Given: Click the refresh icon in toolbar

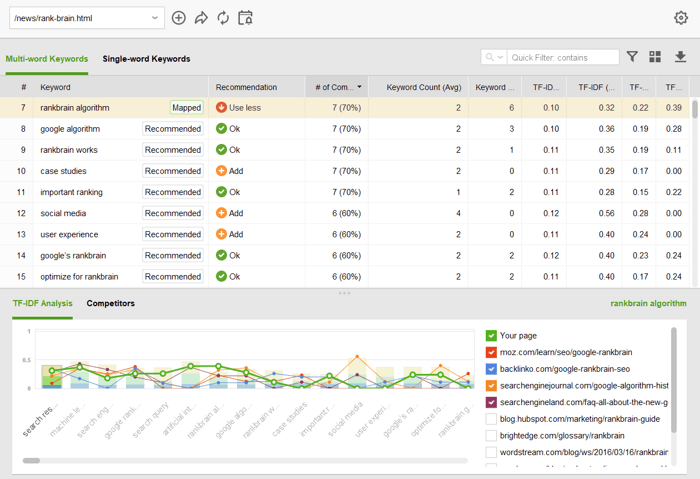Looking at the screenshot, I should pyautogui.click(x=223, y=18).
